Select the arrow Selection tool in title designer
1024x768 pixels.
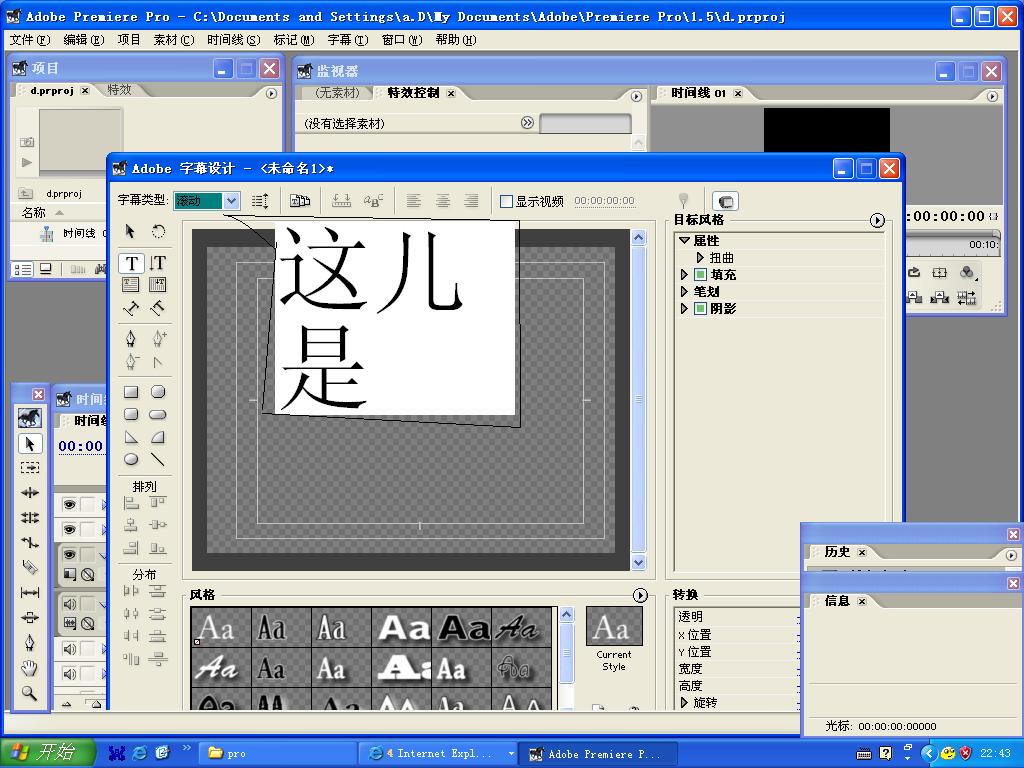(x=130, y=231)
